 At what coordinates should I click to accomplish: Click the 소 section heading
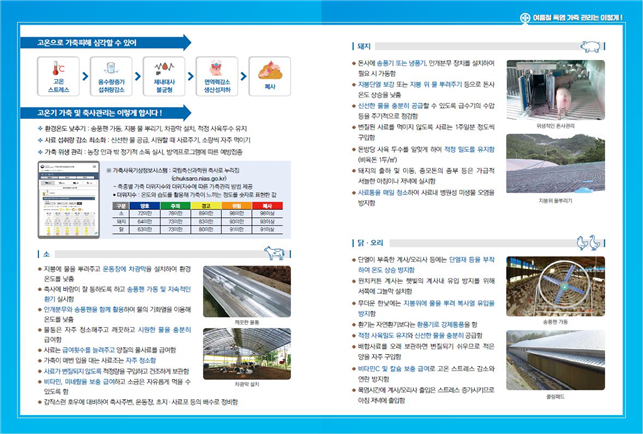click(46, 254)
